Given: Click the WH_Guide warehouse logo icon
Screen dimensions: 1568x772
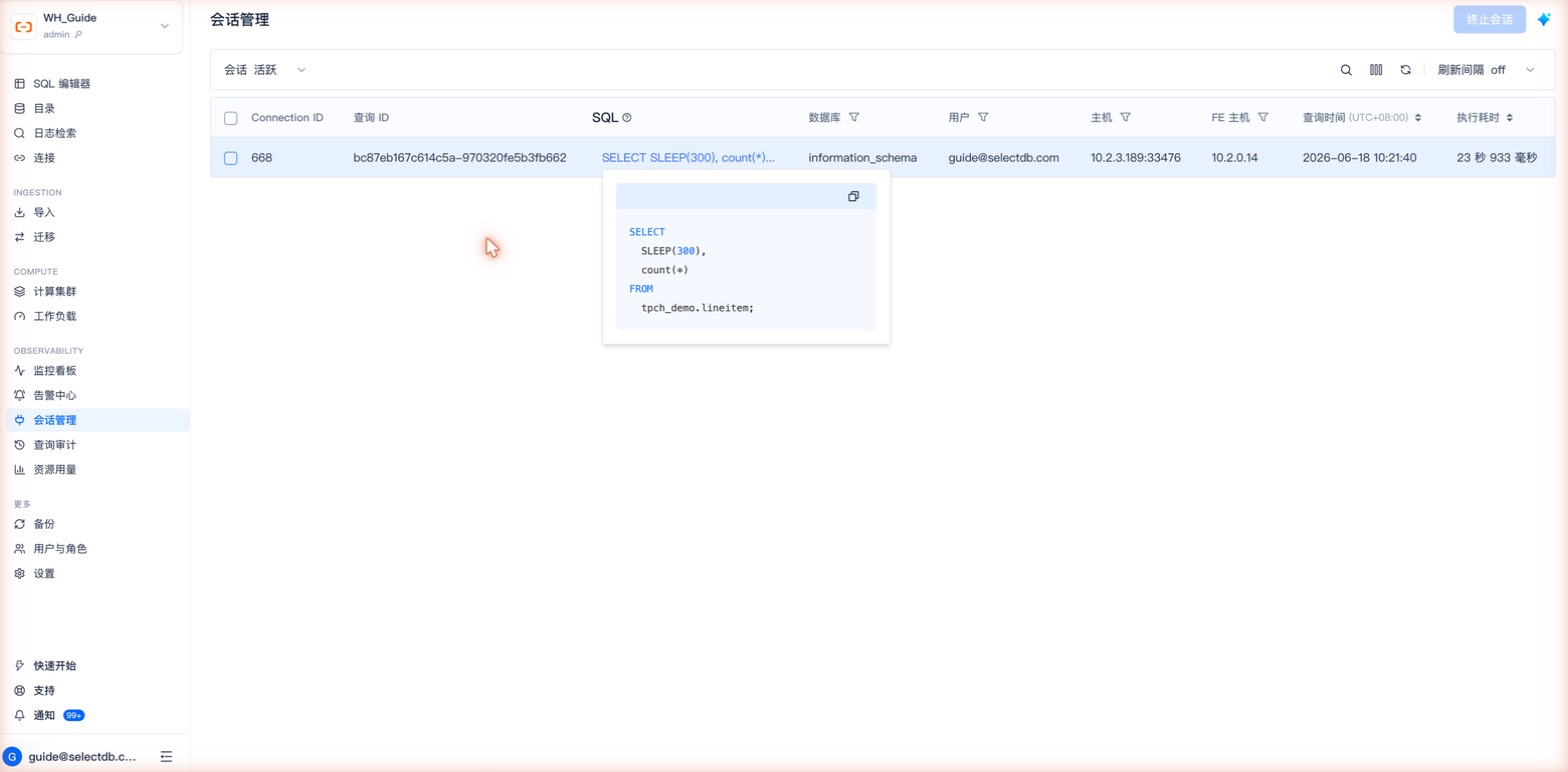Looking at the screenshot, I should click(x=23, y=26).
